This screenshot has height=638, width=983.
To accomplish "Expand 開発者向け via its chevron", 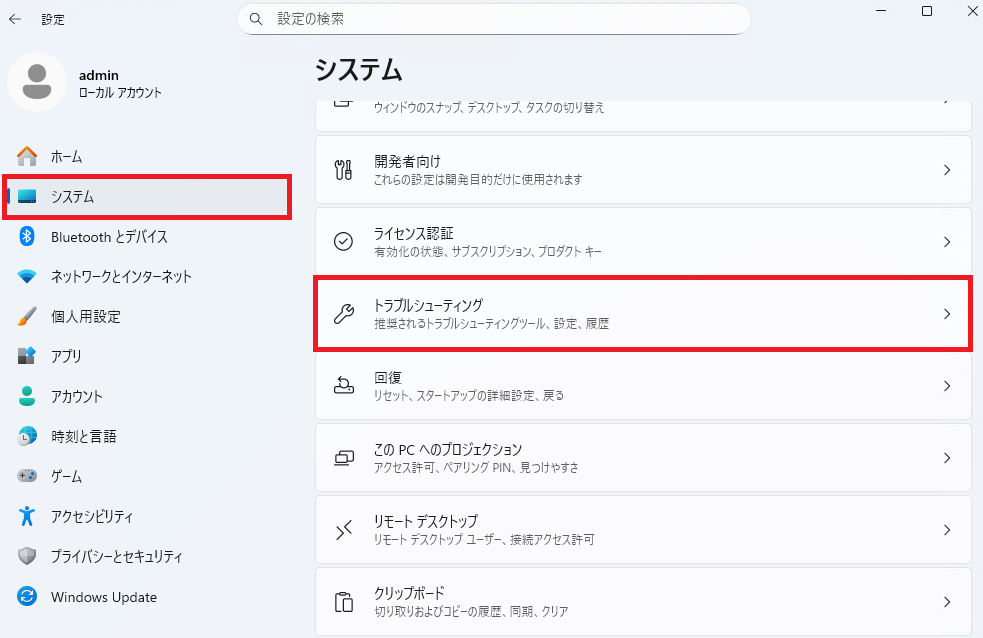I will (947, 170).
